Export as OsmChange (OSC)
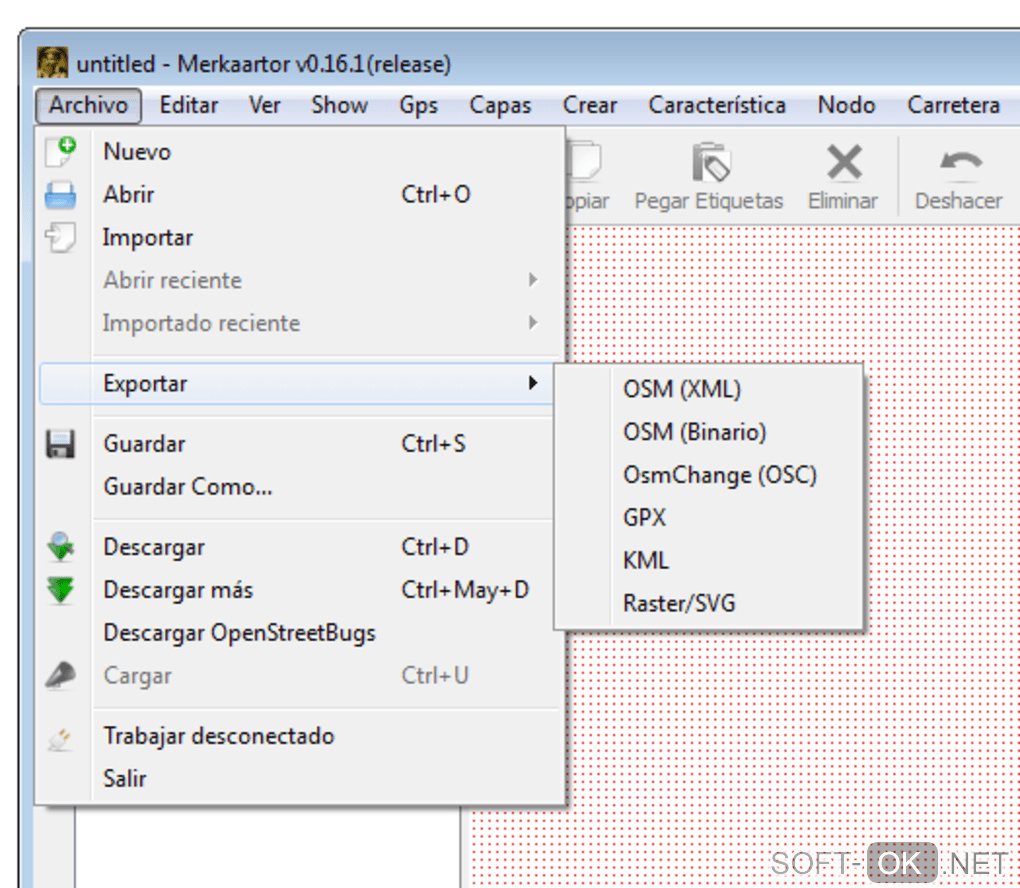Image resolution: width=1020 pixels, height=888 pixels. pos(709,475)
